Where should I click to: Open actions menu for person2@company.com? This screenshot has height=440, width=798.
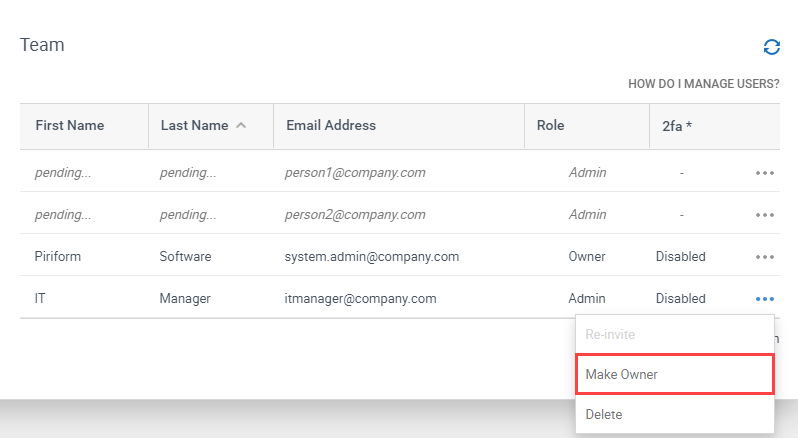pyautogui.click(x=764, y=215)
